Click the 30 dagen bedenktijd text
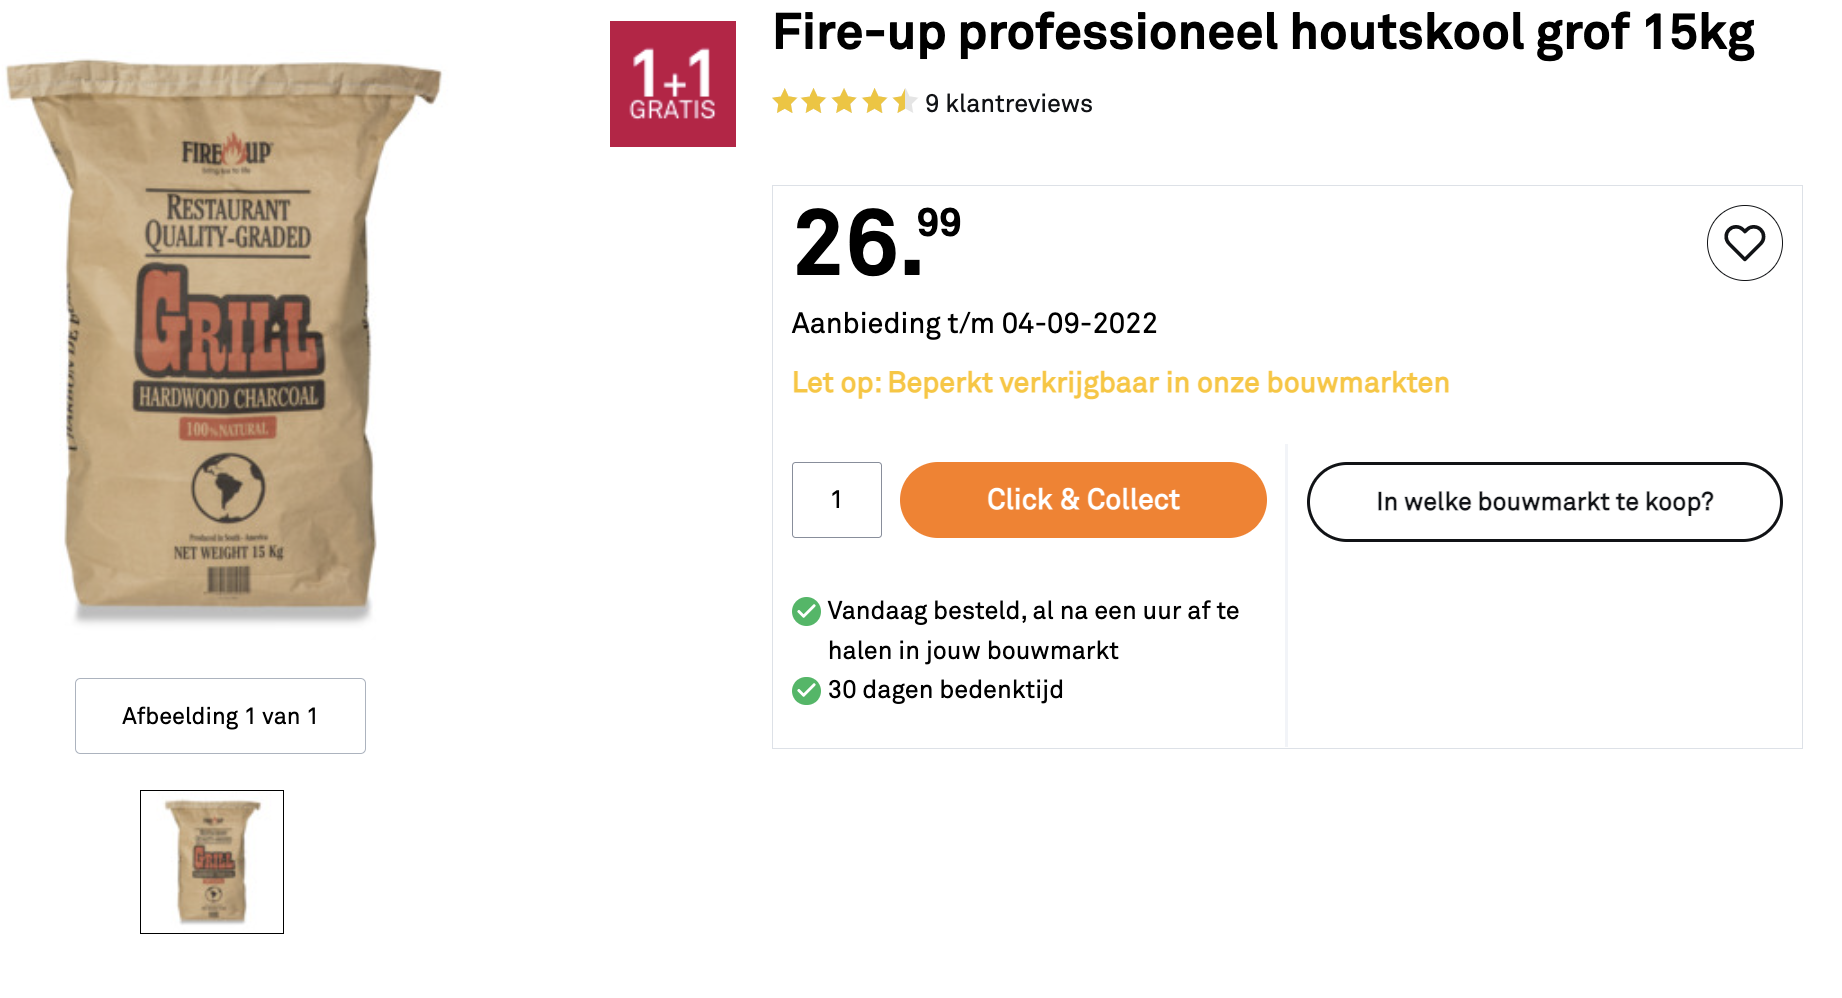 point(945,690)
